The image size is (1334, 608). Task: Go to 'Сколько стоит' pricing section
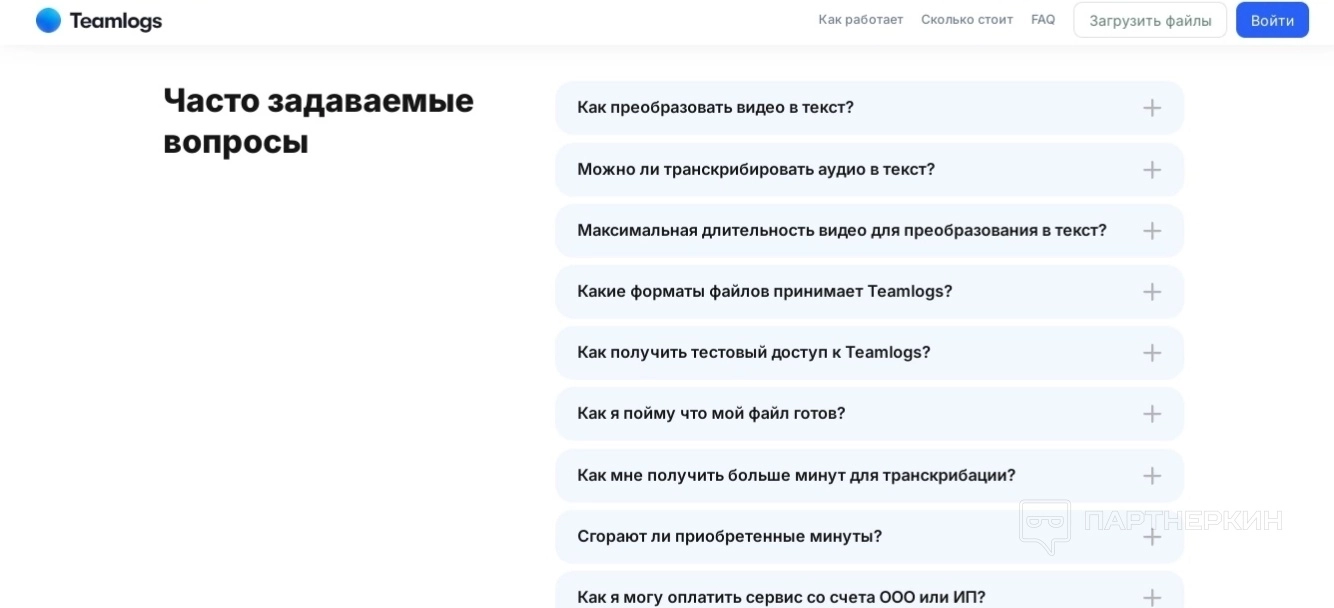coord(967,20)
